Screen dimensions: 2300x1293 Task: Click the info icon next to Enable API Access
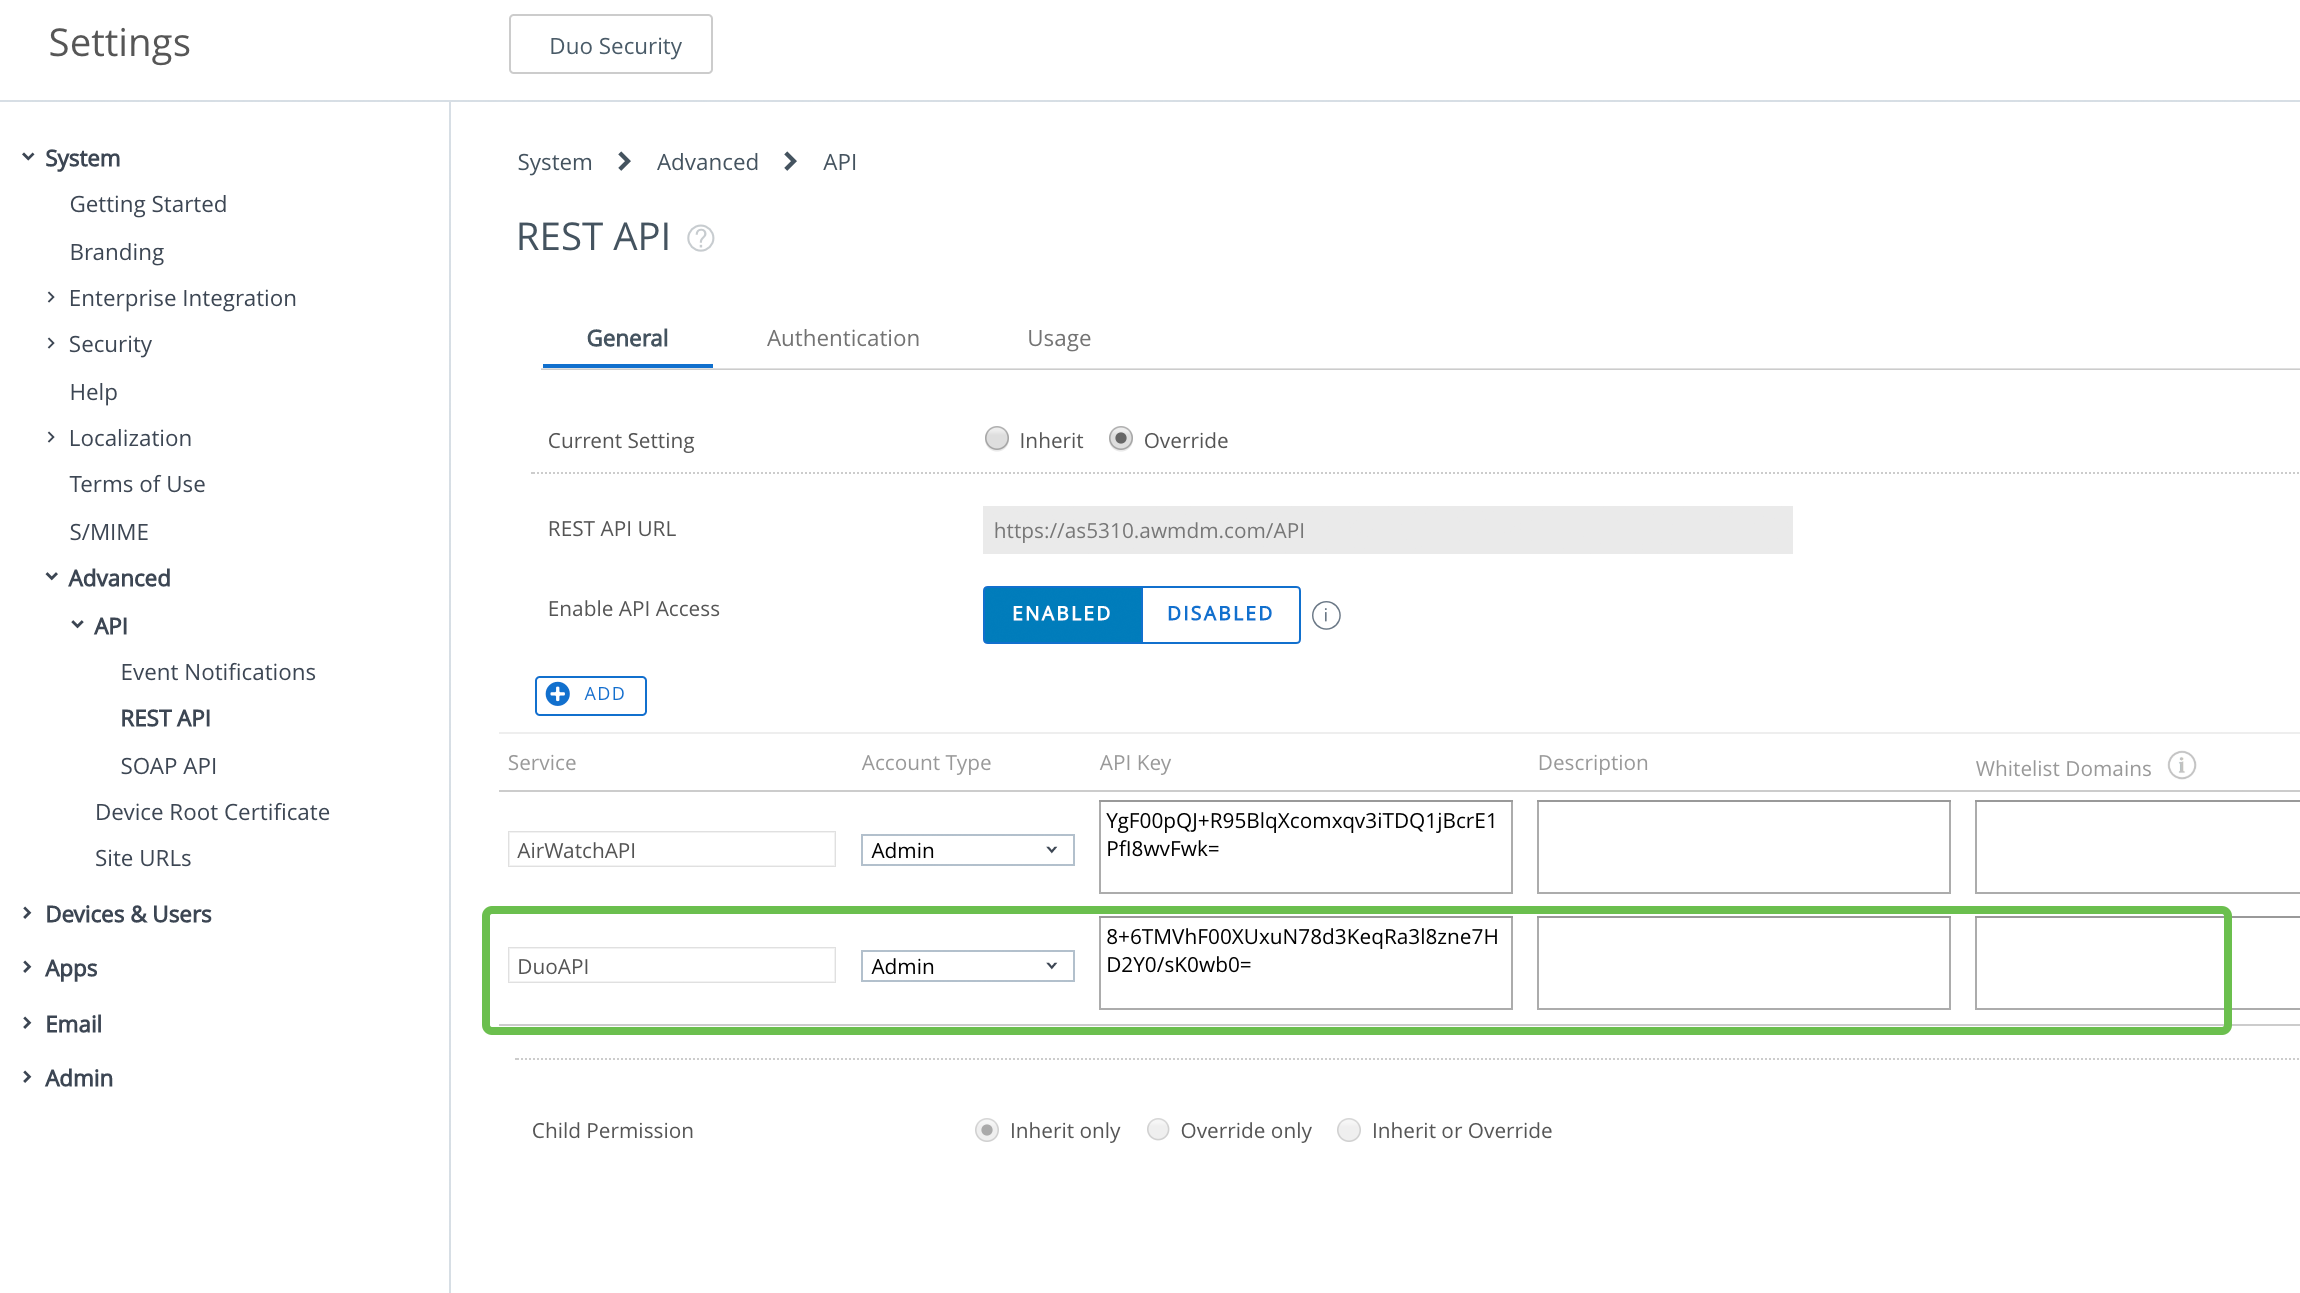1325,614
